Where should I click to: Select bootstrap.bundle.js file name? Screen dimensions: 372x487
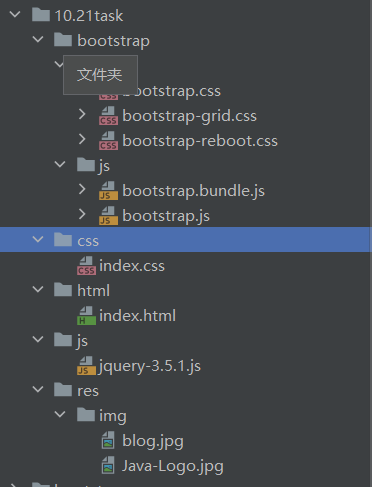point(194,191)
